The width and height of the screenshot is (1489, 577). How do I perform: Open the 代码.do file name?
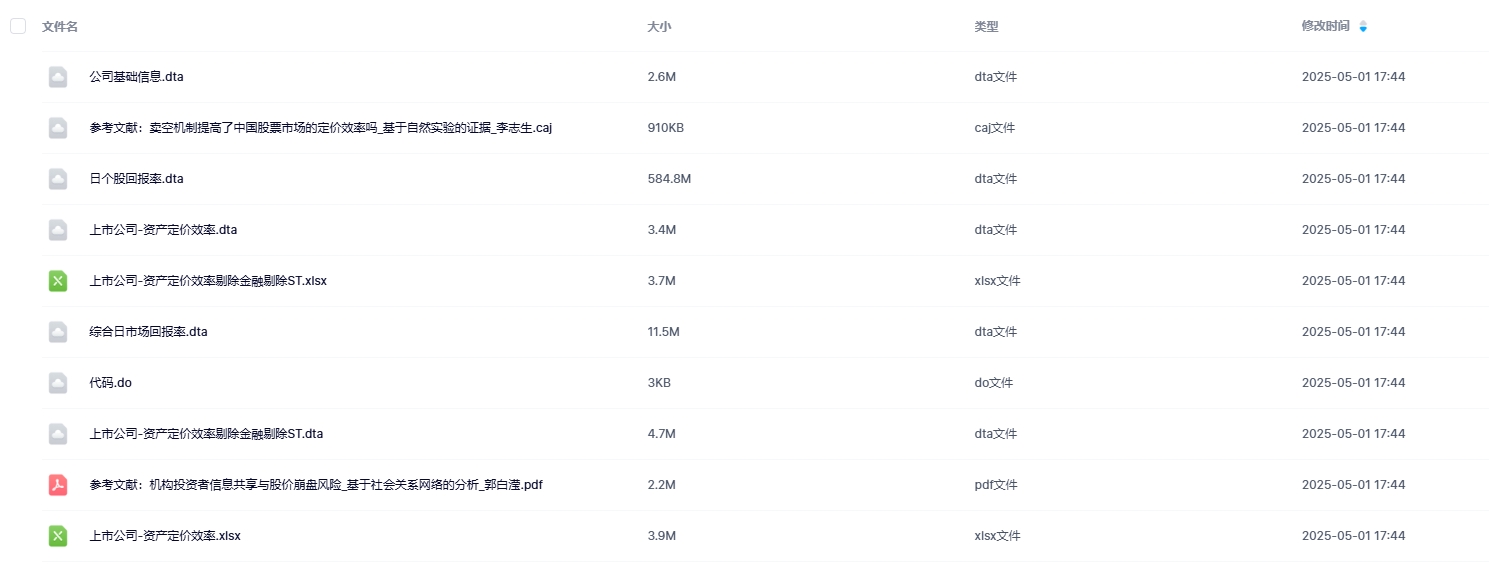coord(110,383)
